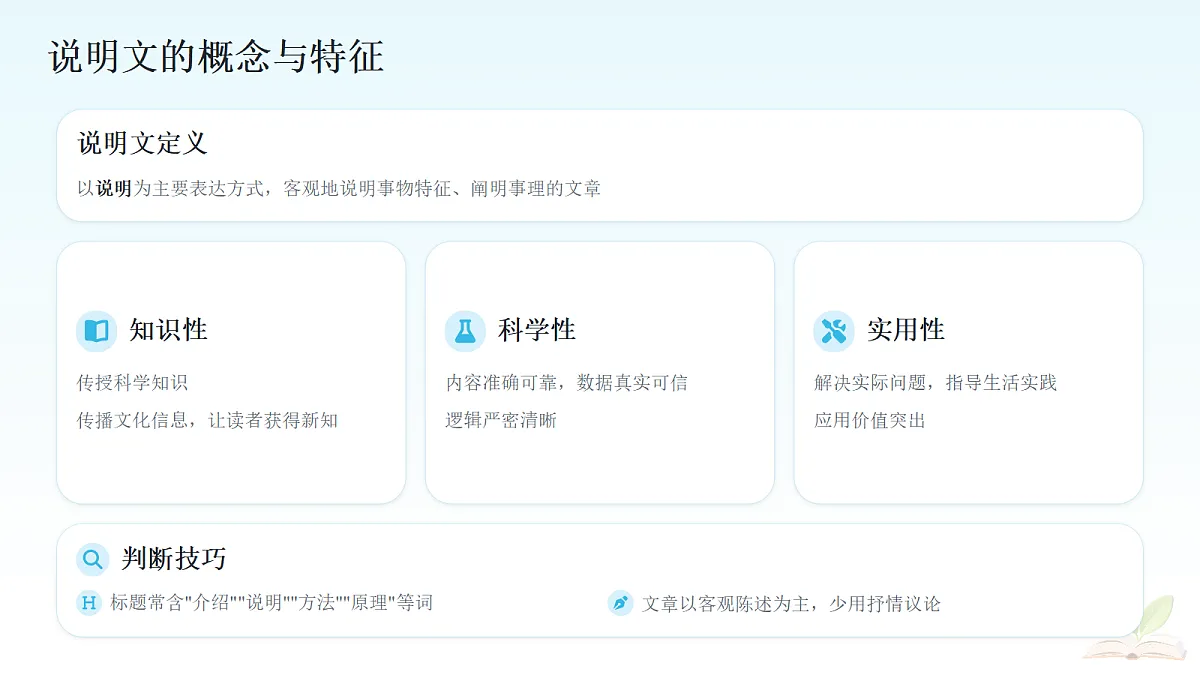The image size is (1200, 675).
Task: Click the tip text 文章以客观陈述为主，少用抒情议论
Action: click(791, 603)
